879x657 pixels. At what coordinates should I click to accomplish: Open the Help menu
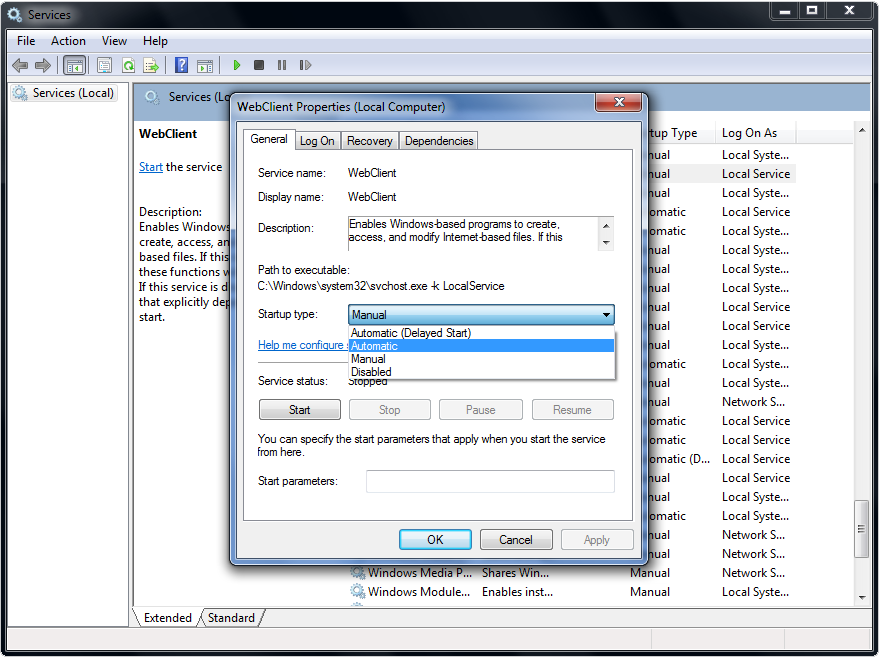[x=155, y=41]
